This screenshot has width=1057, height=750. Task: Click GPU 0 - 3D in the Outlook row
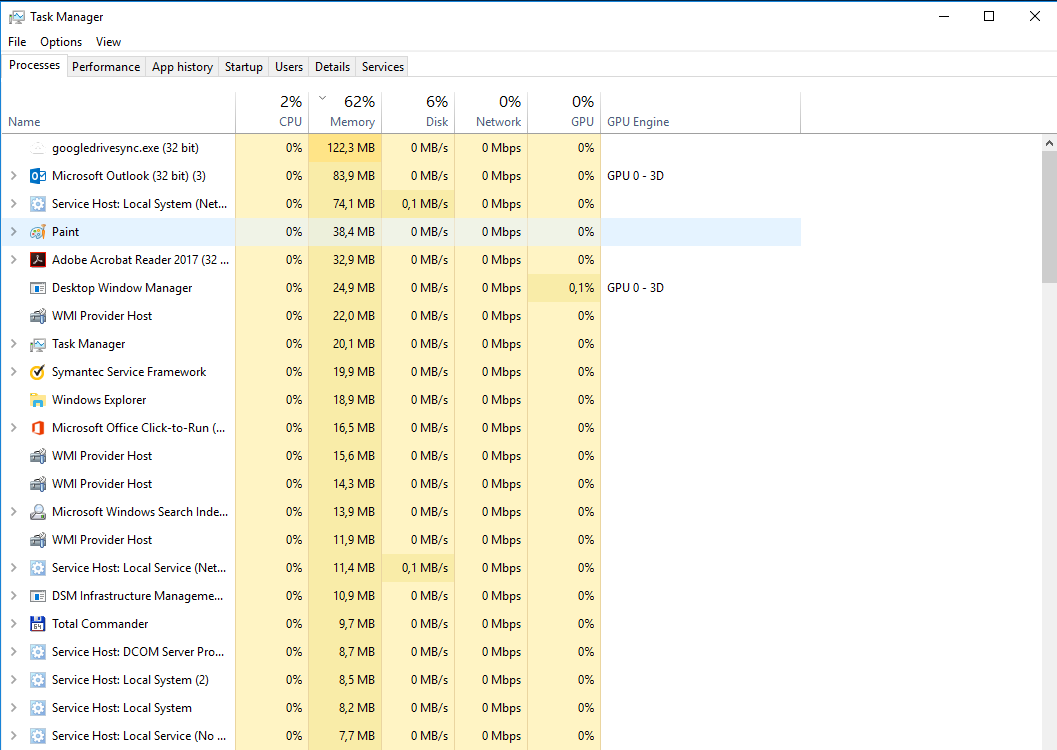[x=635, y=176]
